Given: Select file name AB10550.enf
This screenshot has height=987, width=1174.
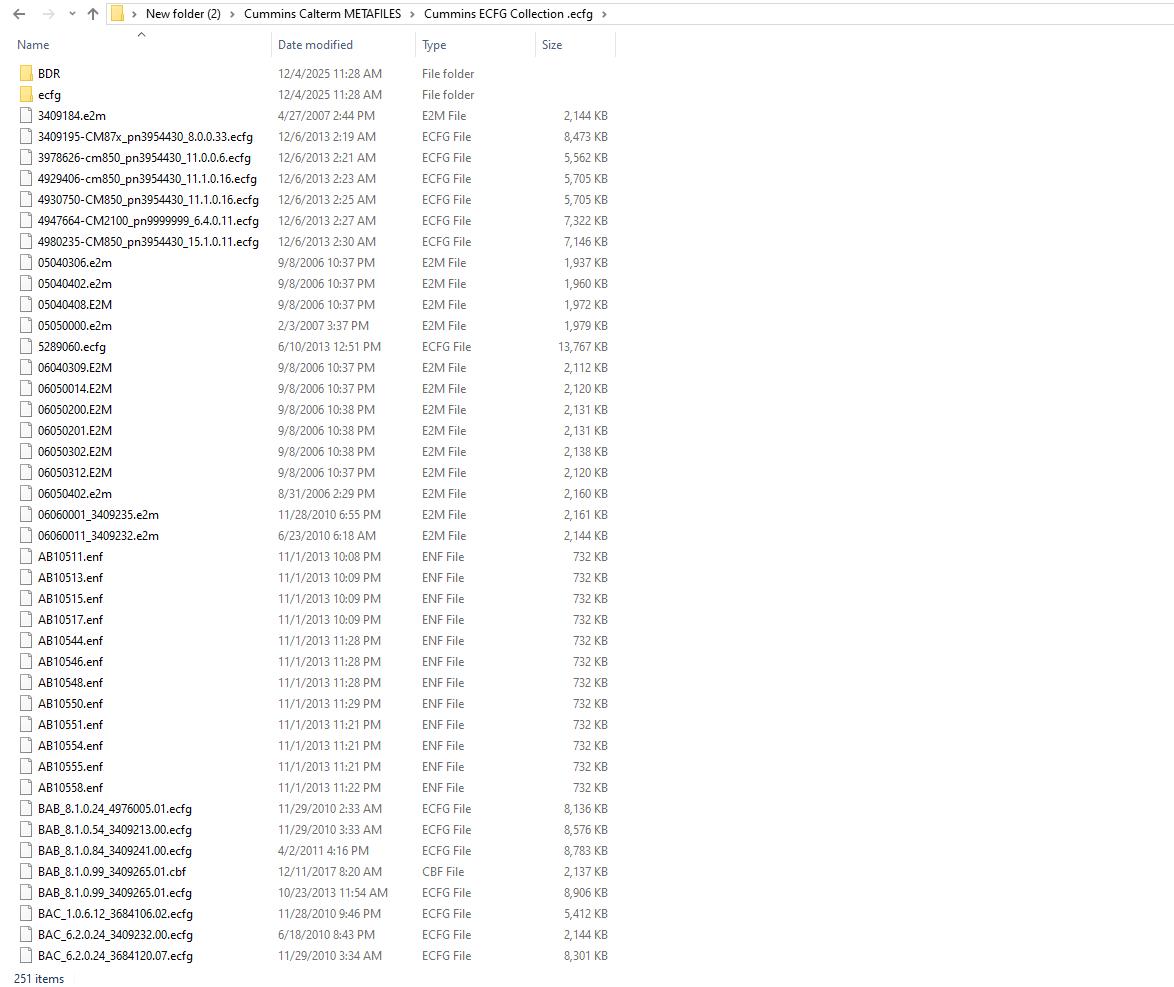Looking at the screenshot, I should 70,703.
